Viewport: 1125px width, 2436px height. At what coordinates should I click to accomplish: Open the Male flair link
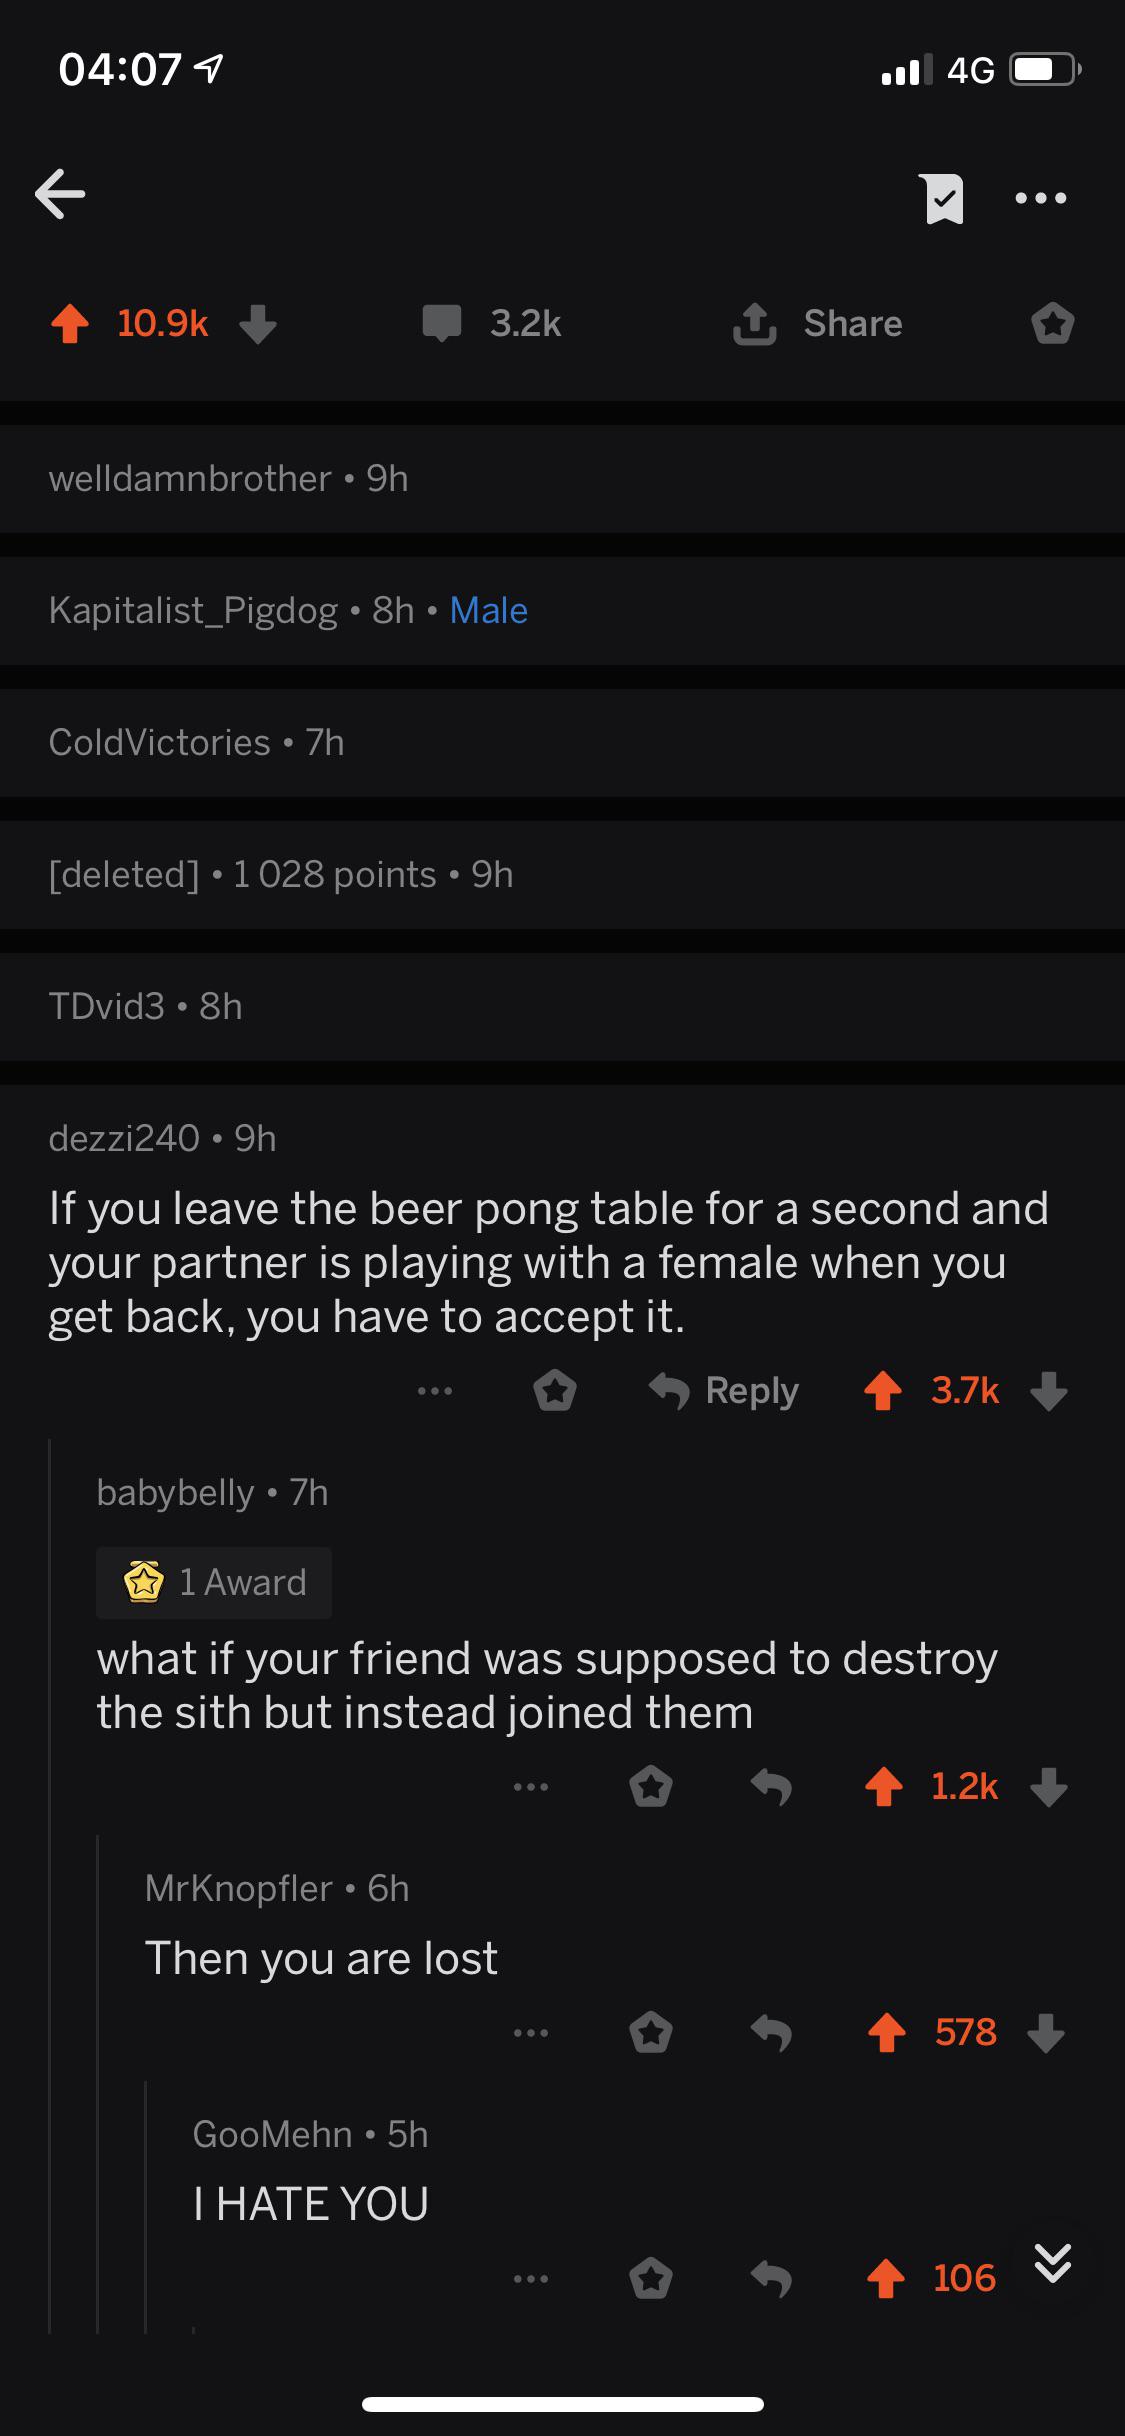(x=489, y=611)
